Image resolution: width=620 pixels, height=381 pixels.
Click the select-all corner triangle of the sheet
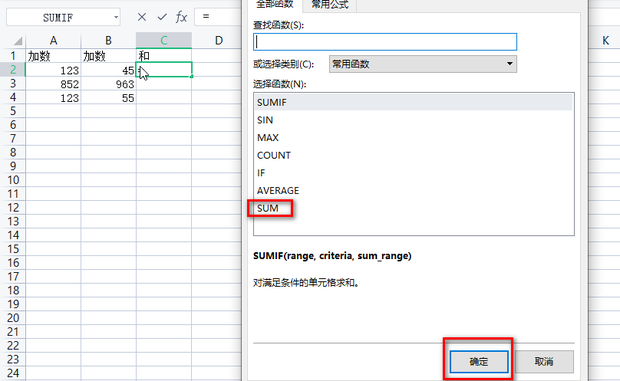pos(18,41)
